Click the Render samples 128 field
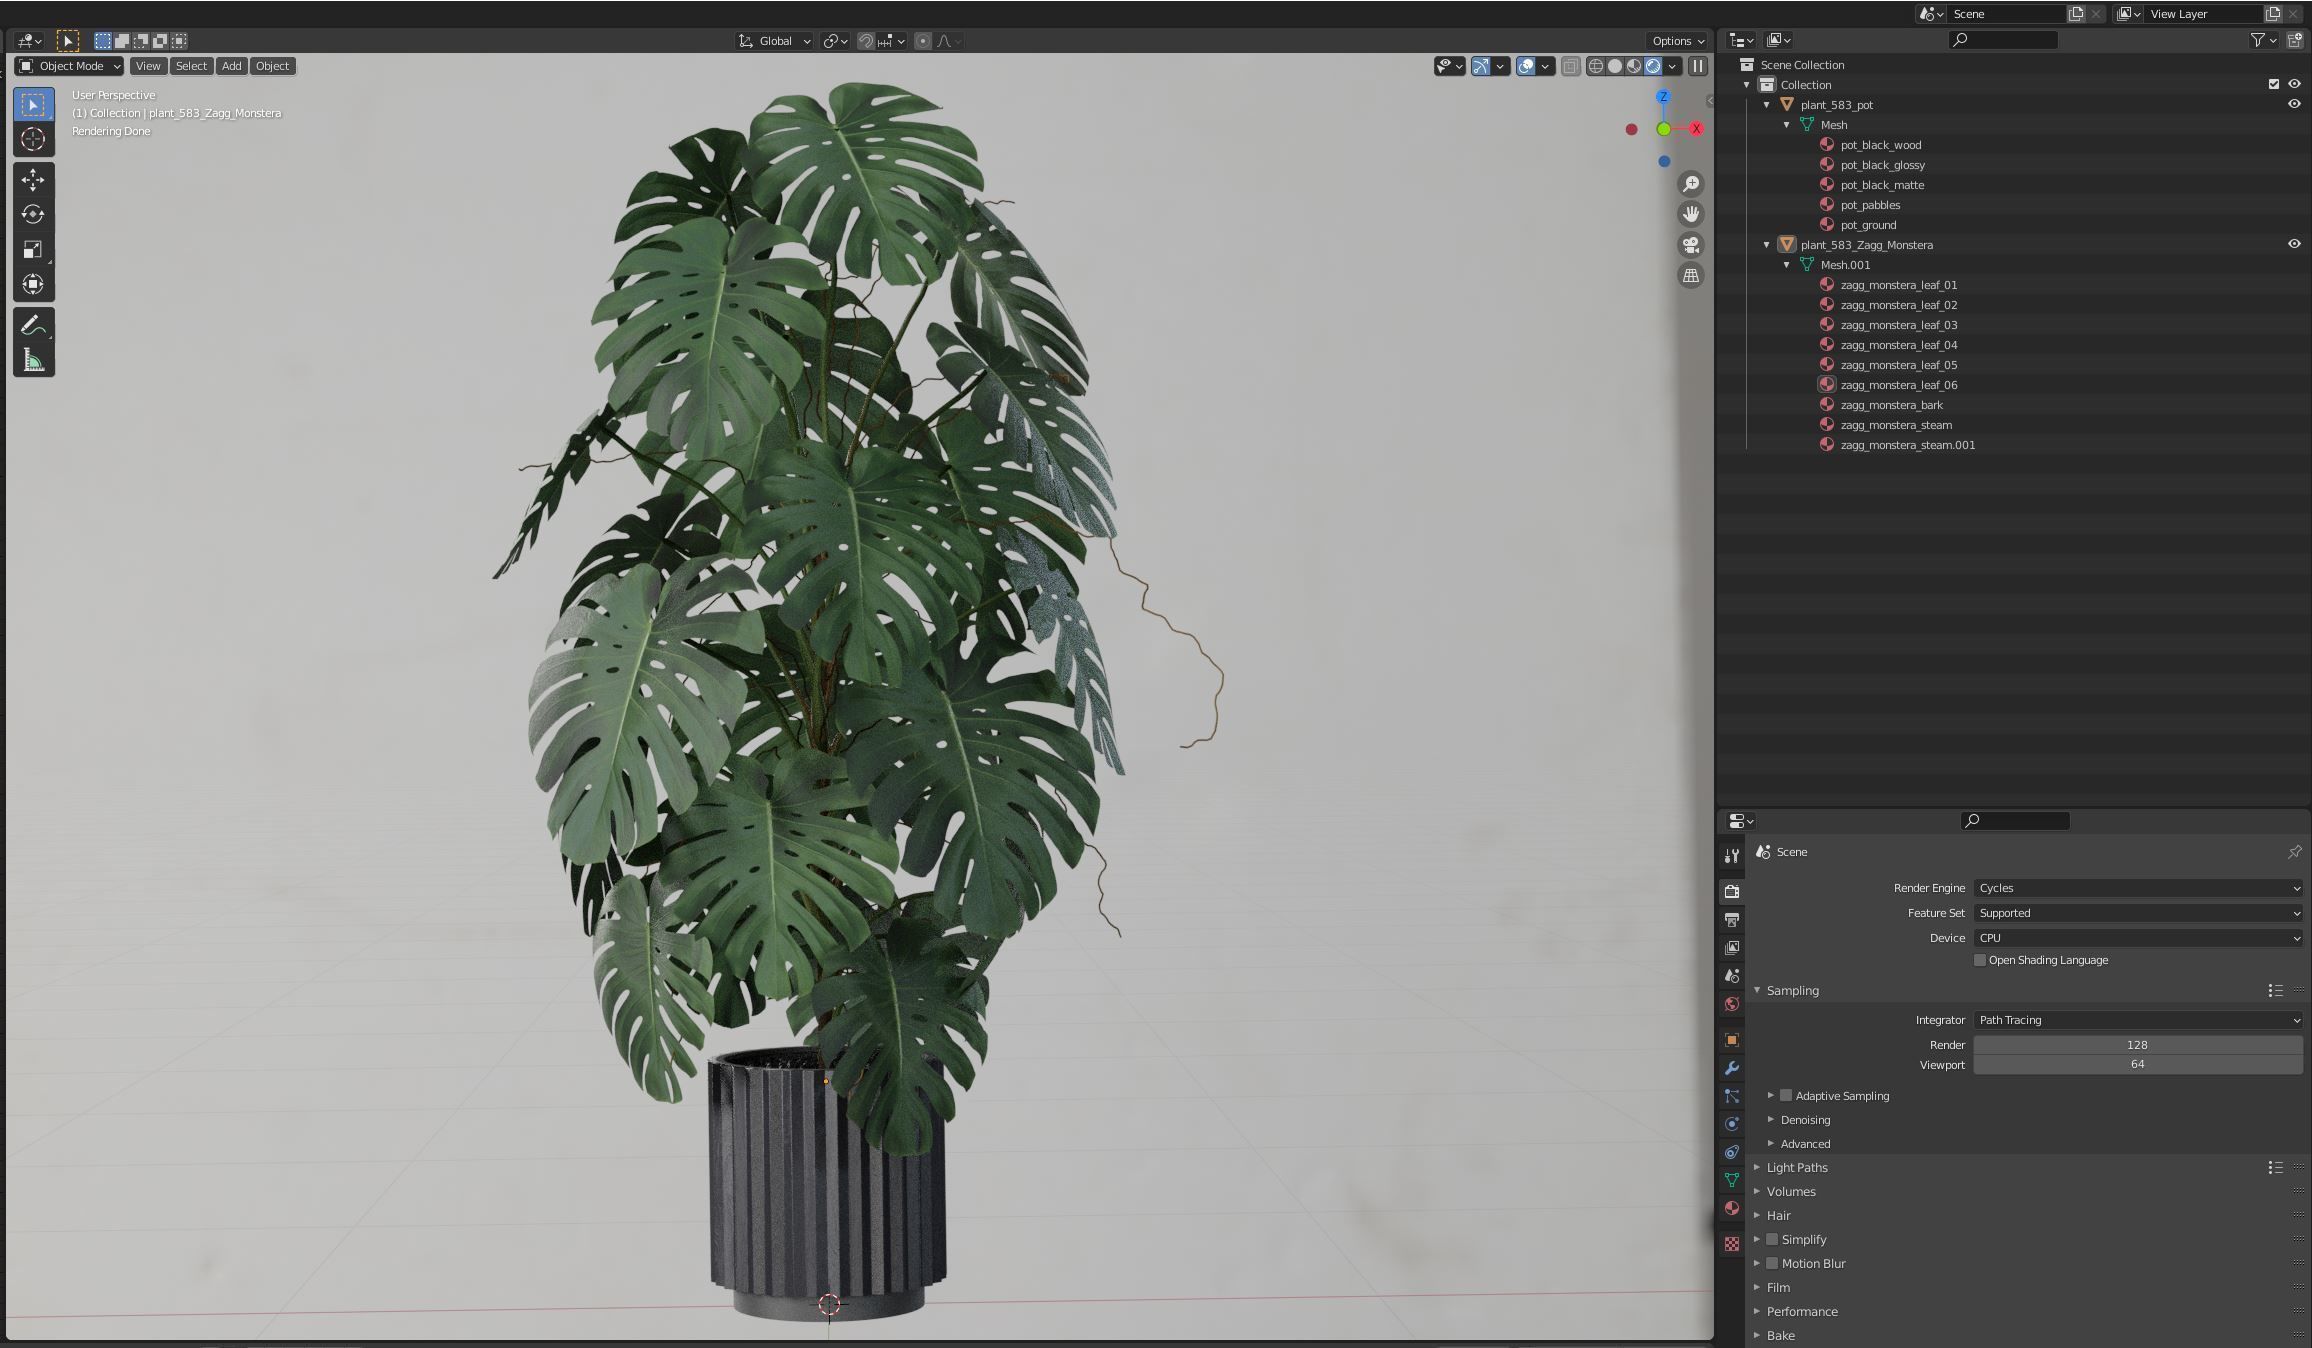Viewport: 2312px width, 1348px height. click(x=2137, y=1044)
